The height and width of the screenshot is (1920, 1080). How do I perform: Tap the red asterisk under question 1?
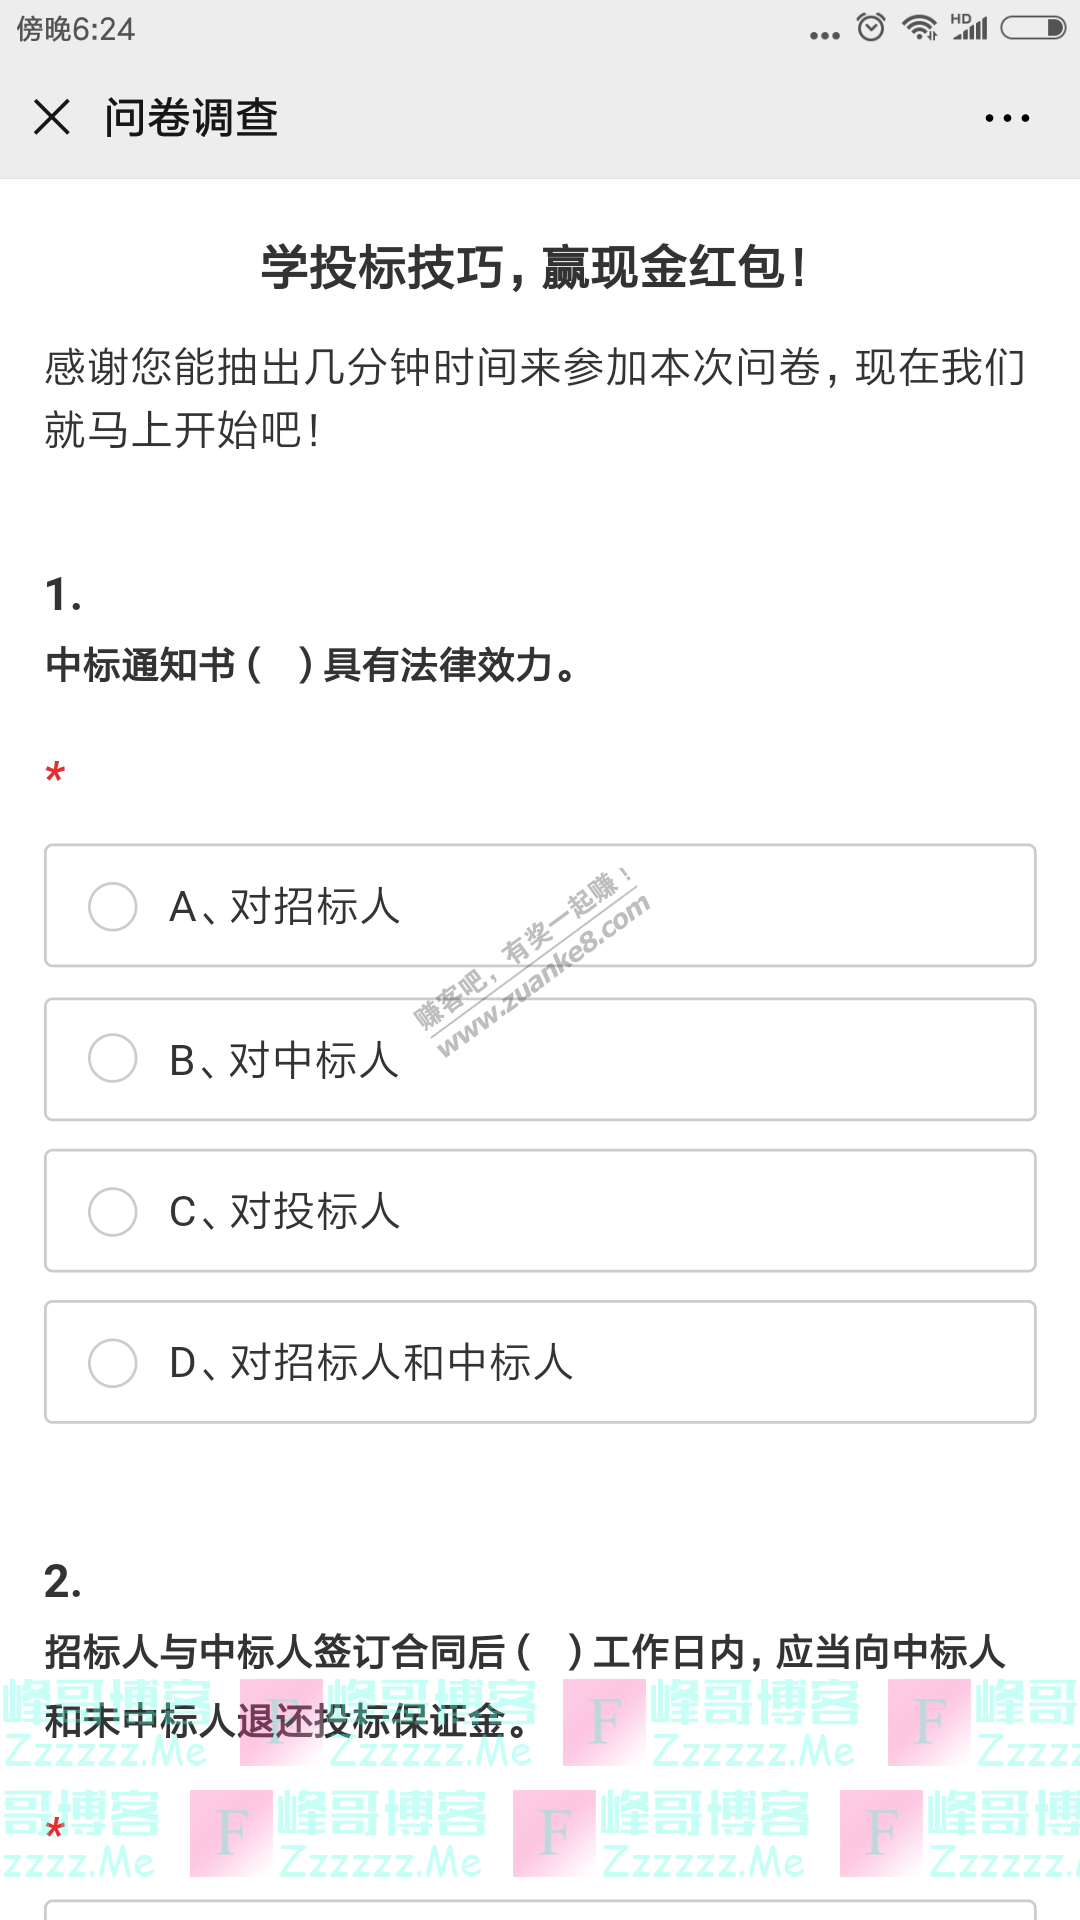[x=55, y=772]
